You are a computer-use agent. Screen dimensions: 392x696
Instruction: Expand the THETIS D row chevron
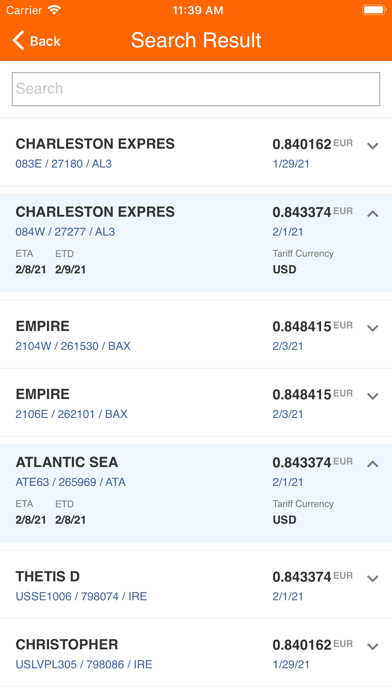tap(373, 578)
